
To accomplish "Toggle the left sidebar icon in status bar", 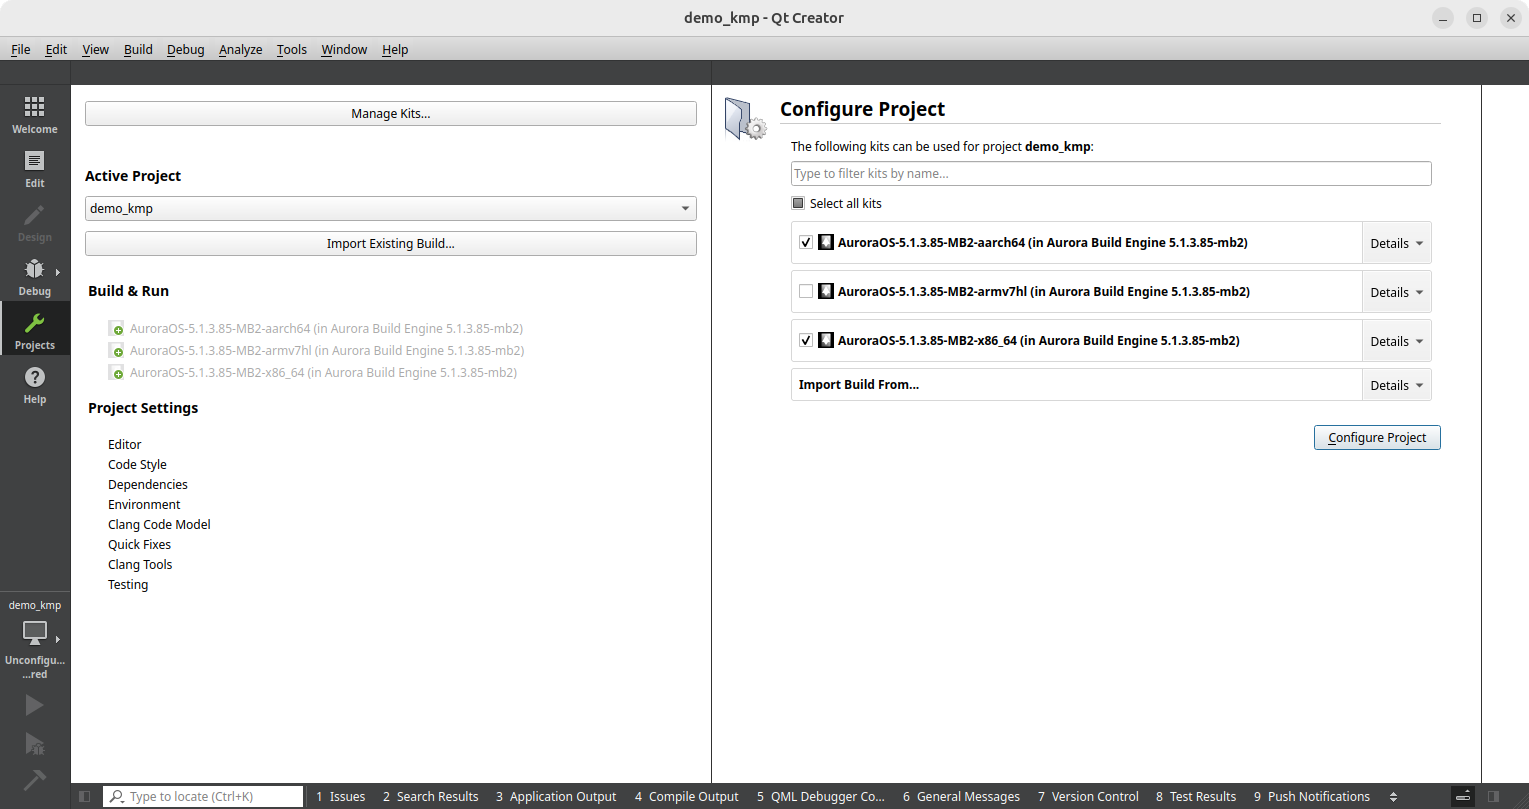I will [x=85, y=797].
